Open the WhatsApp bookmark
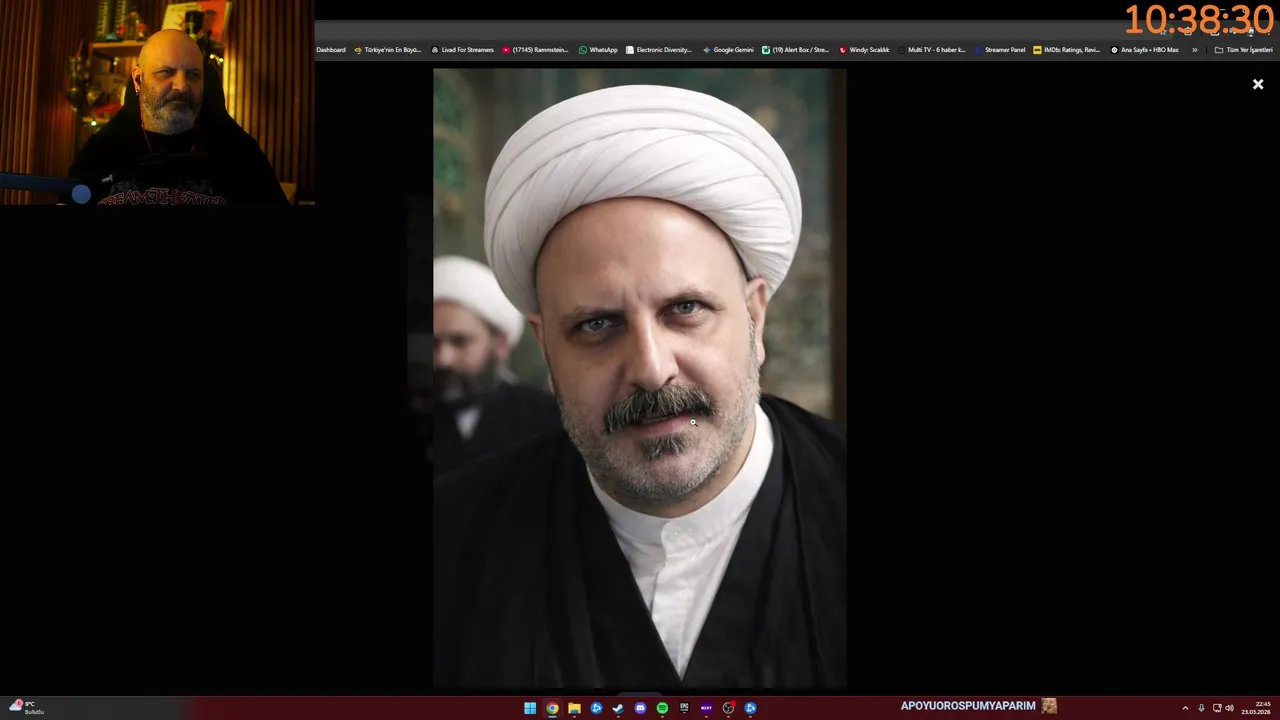Screen dimensions: 1280x720 tap(598, 50)
